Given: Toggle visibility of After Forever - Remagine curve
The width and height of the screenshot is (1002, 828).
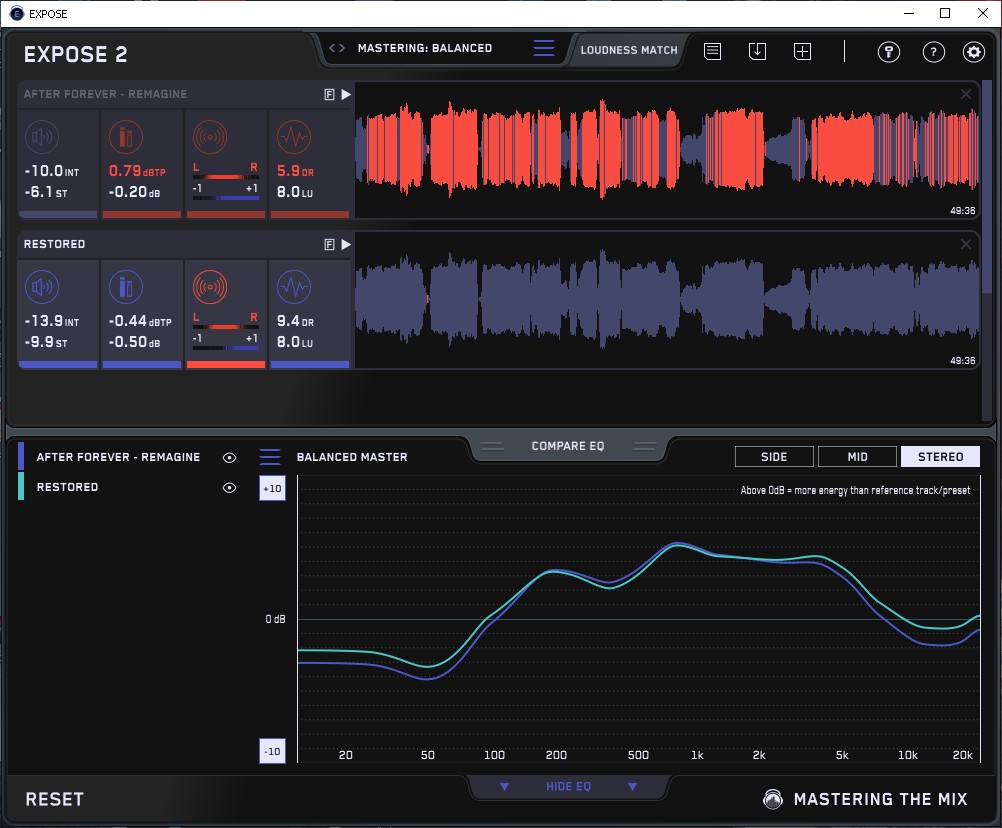Looking at the screenshot, I should coord(230,457).
